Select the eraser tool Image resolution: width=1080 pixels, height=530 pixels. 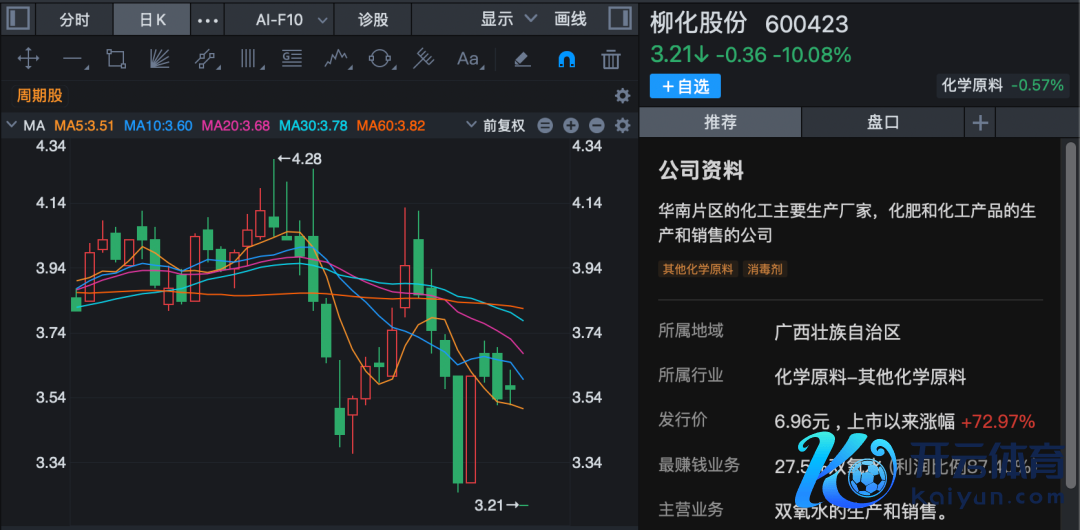521,59
